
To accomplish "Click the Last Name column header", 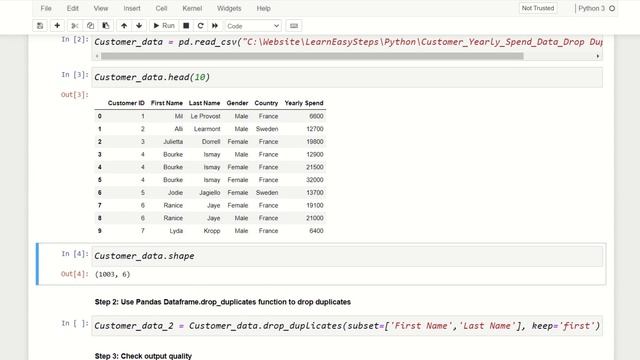I will pos(204,103).
